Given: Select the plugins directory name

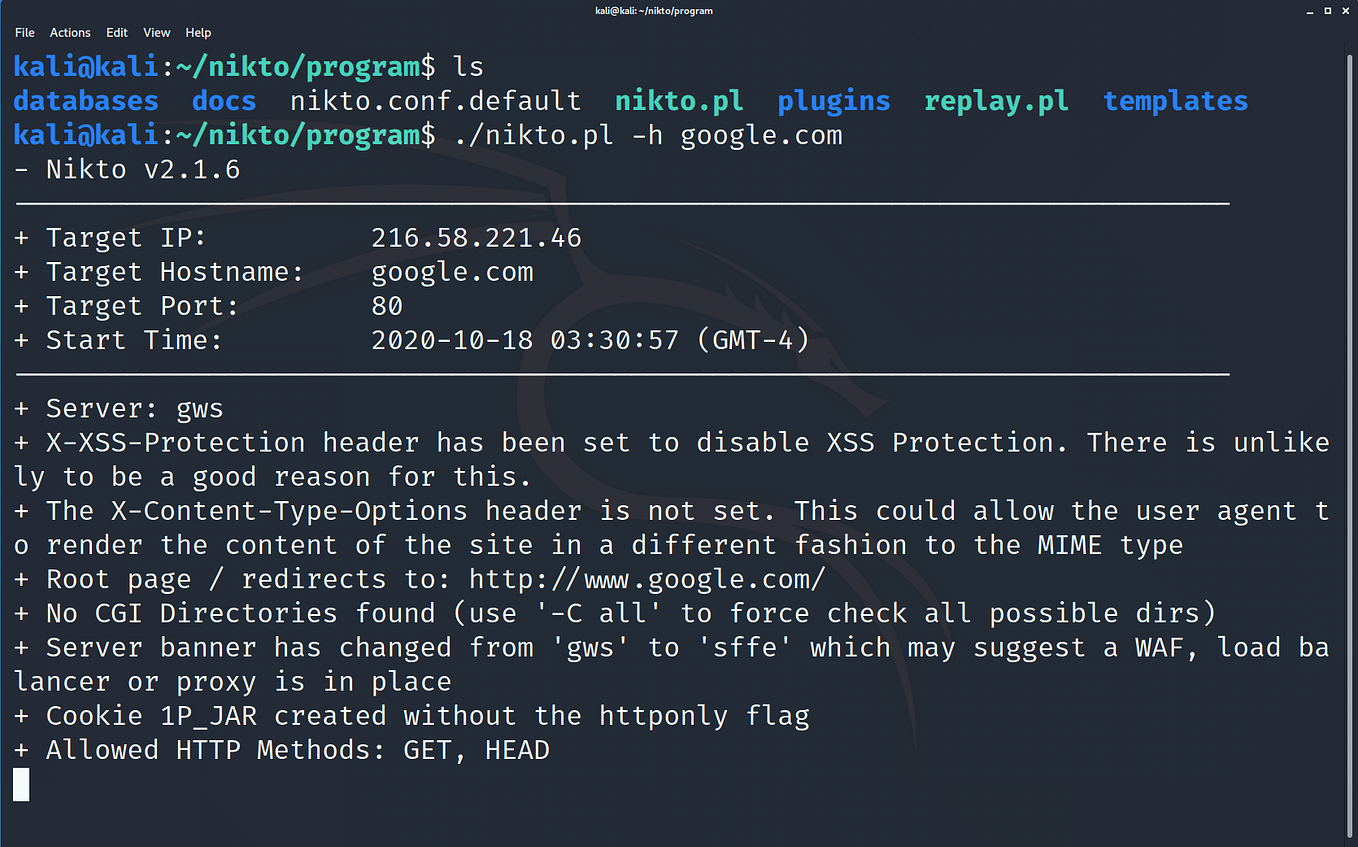Looking at the screenshot, I should coord(833,100).
